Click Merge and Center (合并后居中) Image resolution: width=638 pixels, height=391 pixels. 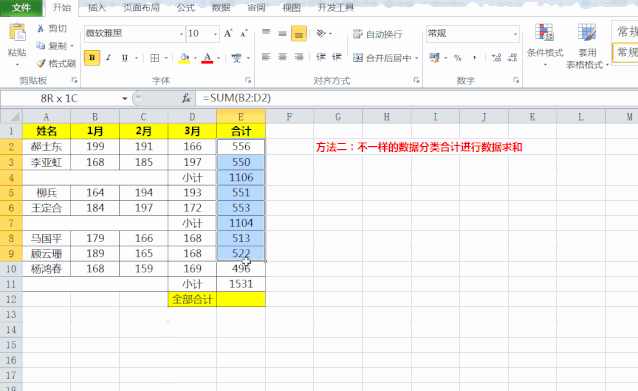point(382,58)
